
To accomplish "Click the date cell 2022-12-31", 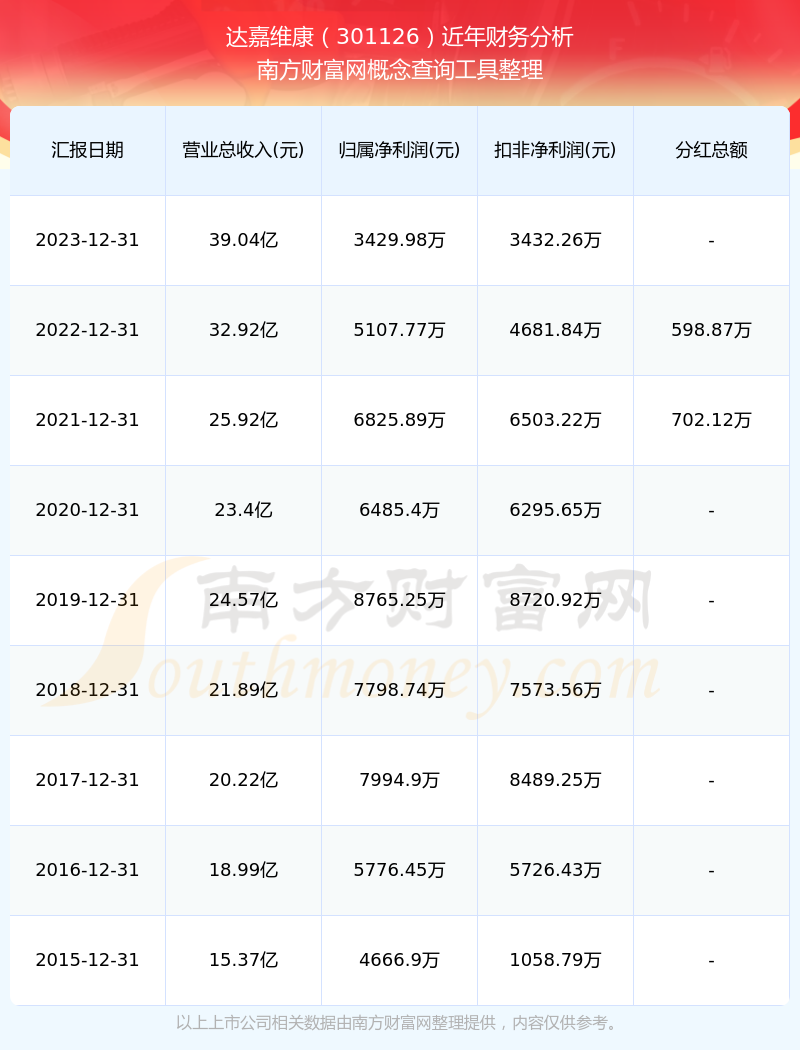I will pos(88,330).
